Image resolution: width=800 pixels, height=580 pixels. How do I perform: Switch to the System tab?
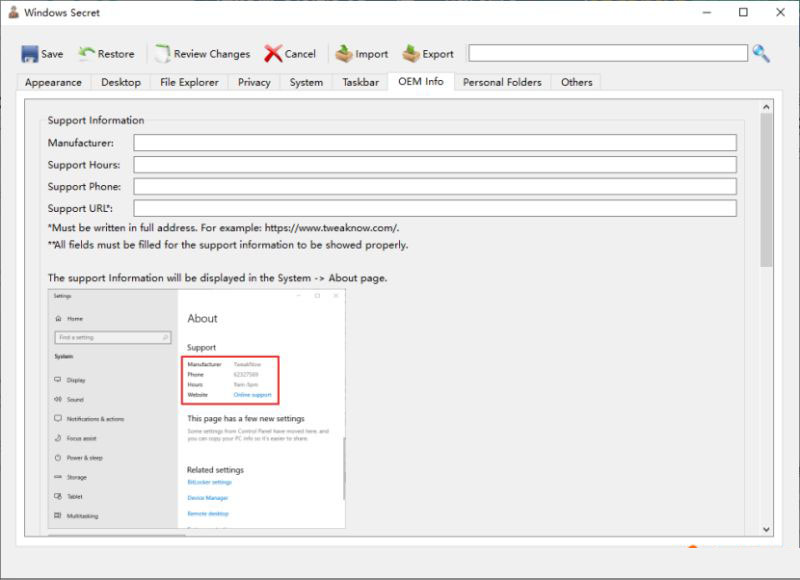306,82
